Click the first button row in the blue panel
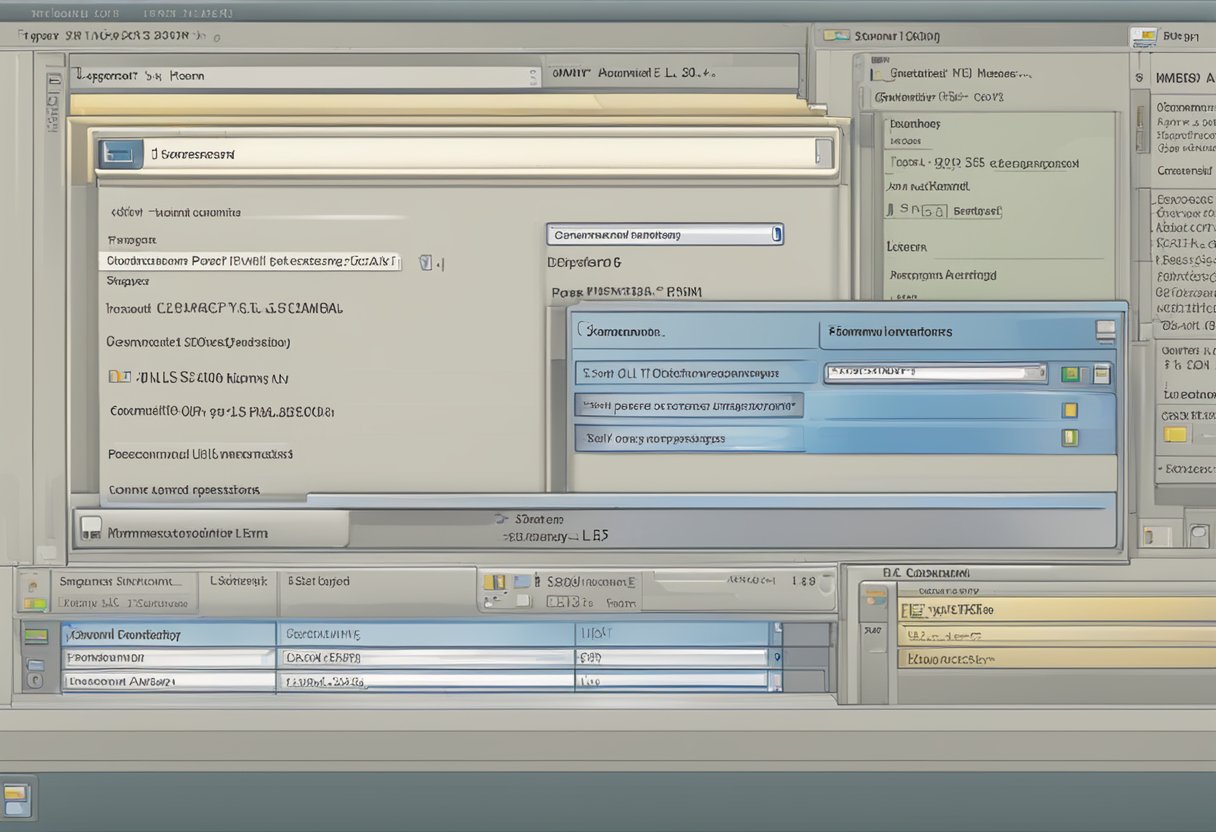Viewport: 1216px width, 832px height. point(696,373)
